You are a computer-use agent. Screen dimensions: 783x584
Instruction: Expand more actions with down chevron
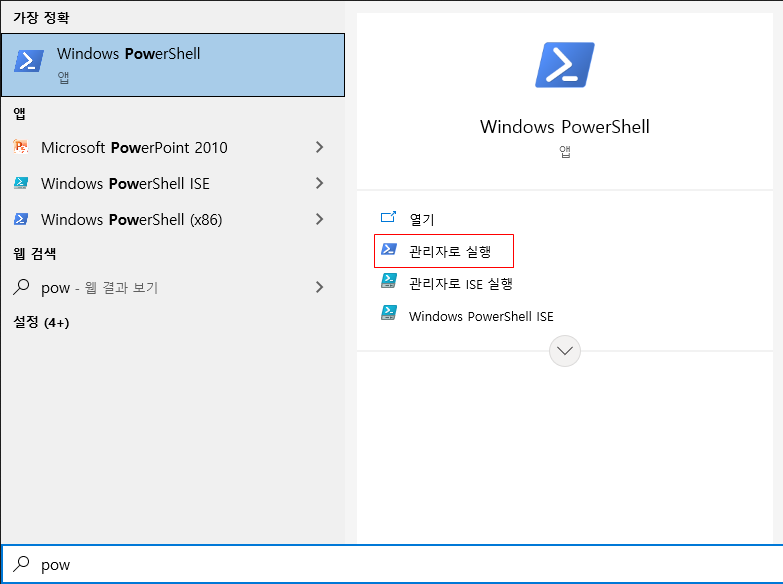[565, 351]
